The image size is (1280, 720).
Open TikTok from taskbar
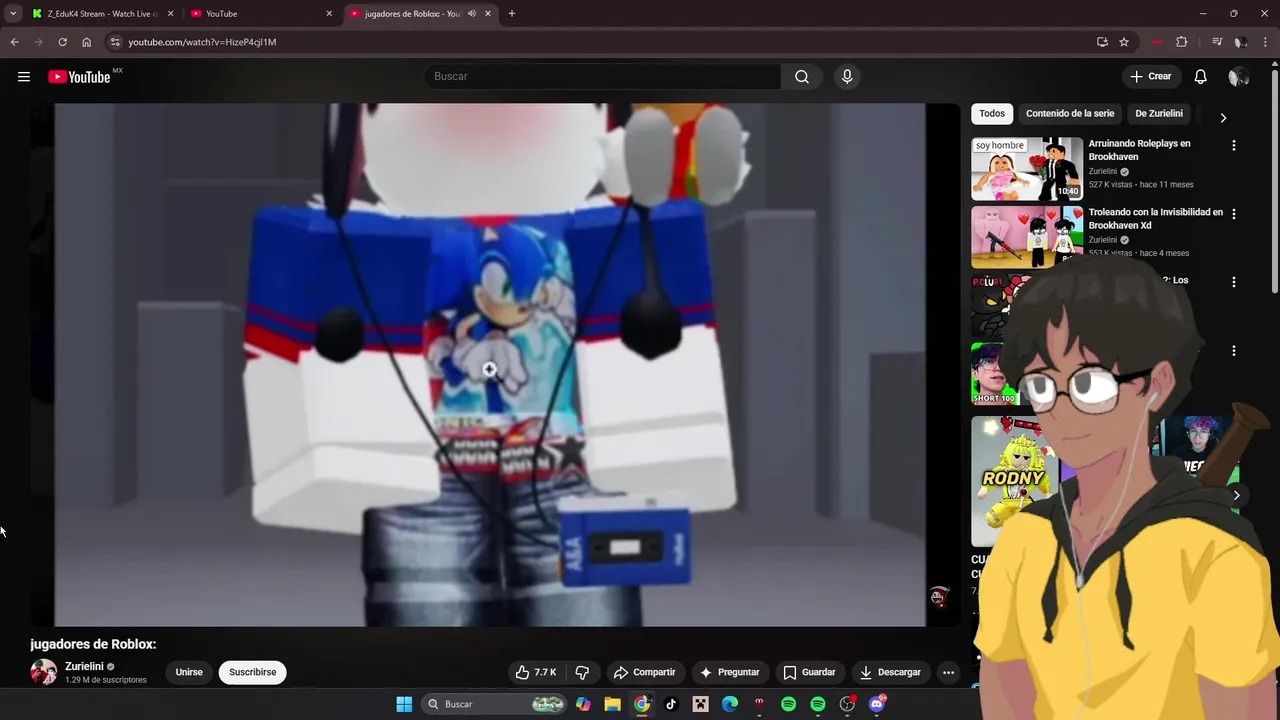click(x=671, y=704)
